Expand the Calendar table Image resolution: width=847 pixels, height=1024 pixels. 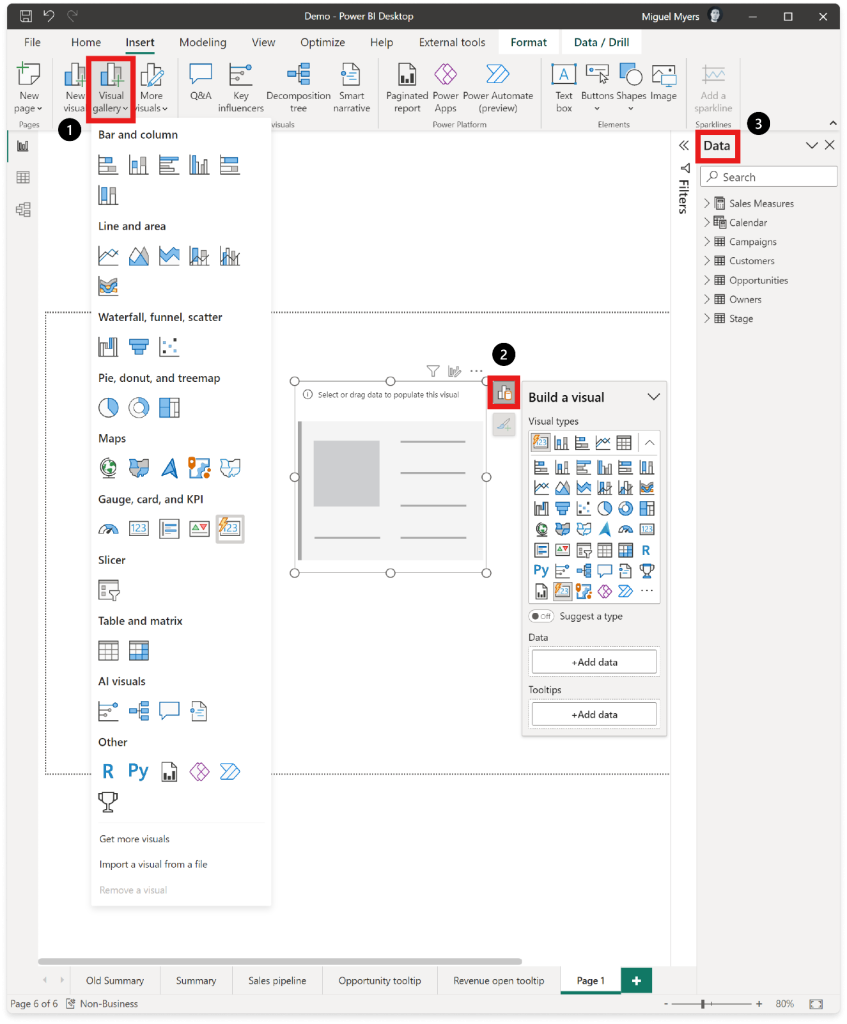click(707, 222)
